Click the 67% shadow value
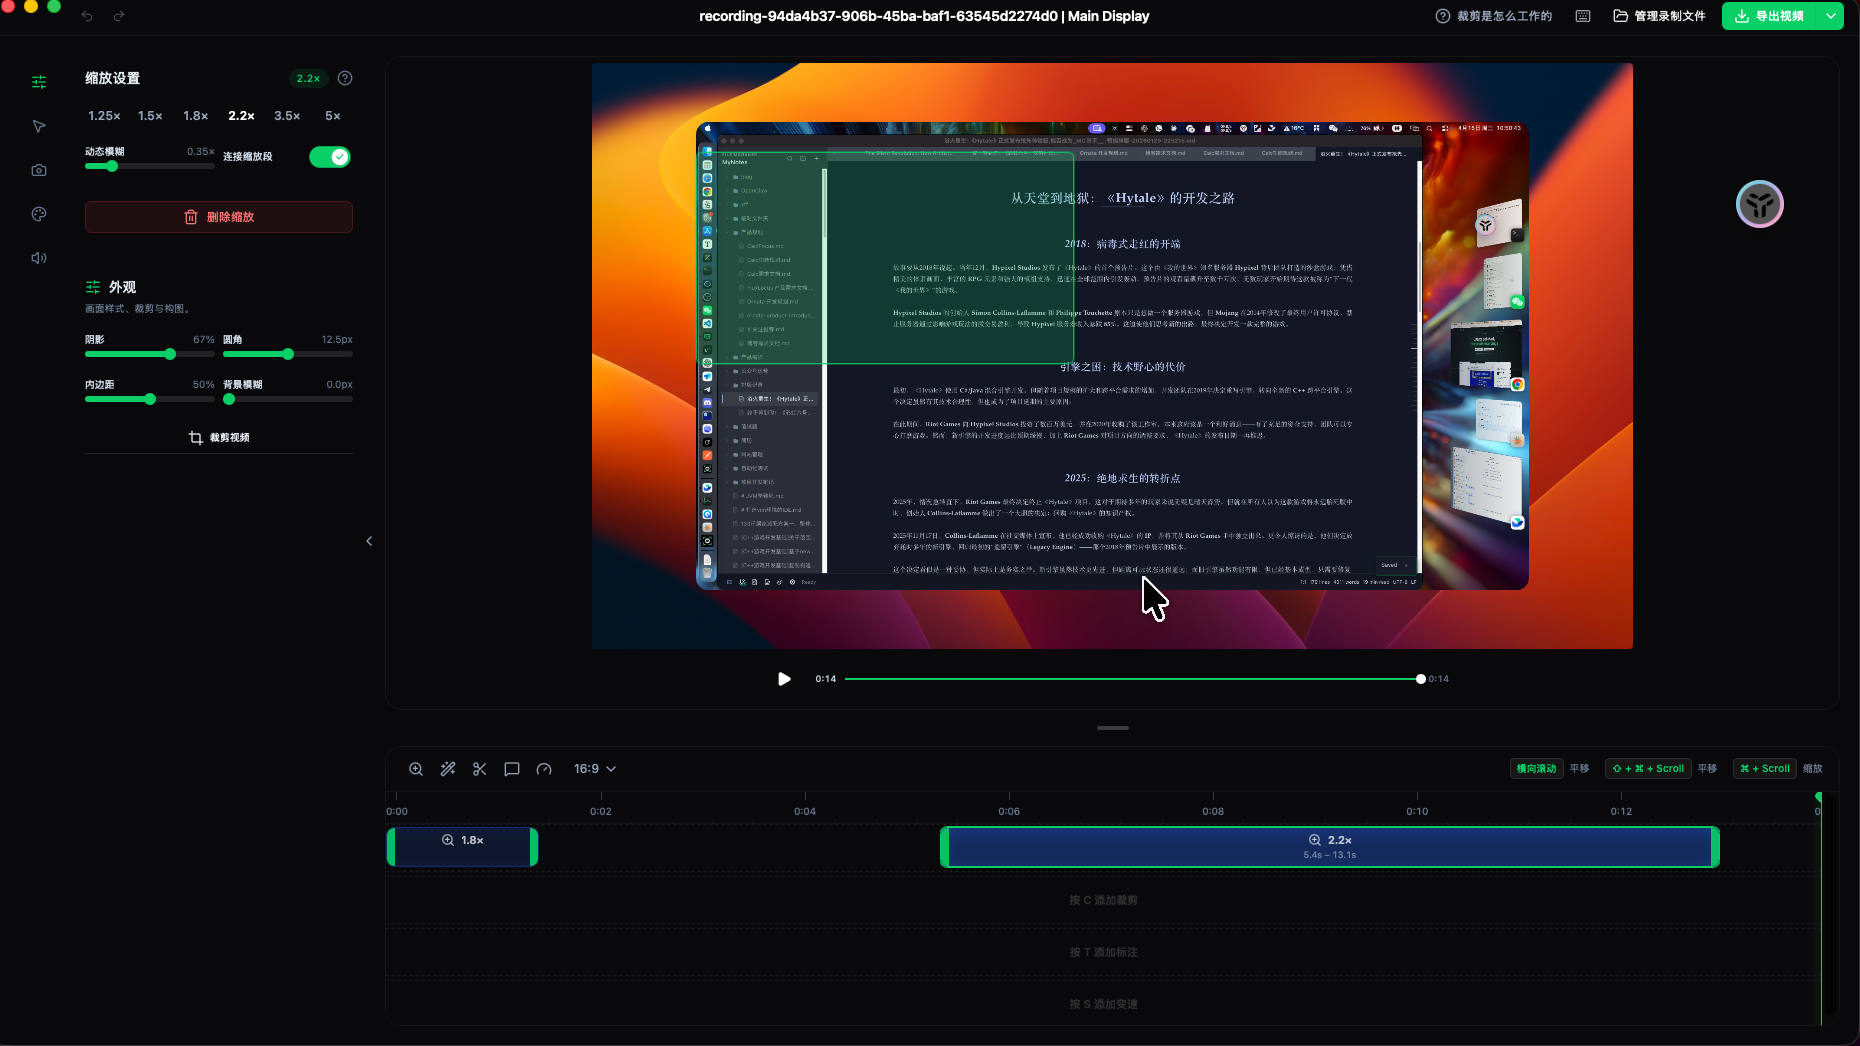 204,340
